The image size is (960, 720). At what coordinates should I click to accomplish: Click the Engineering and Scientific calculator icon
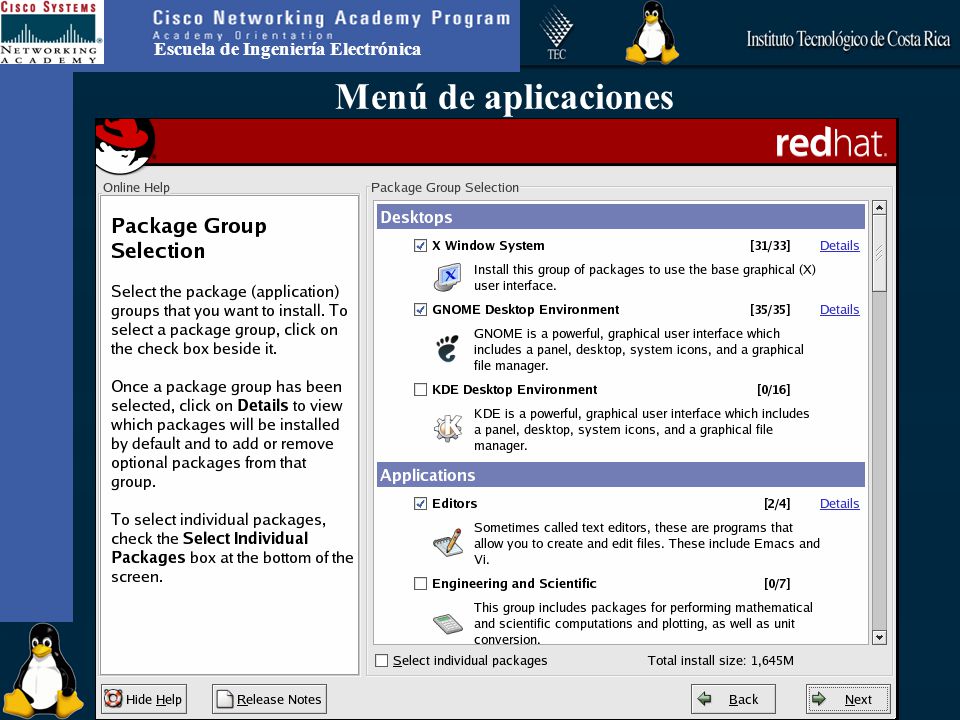click(448, 623)
